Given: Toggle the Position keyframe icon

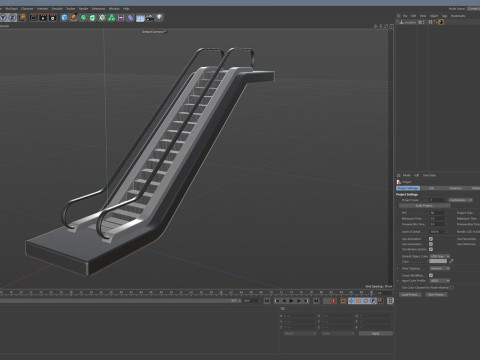Looking at the screenshot, I should pos(351,301).
